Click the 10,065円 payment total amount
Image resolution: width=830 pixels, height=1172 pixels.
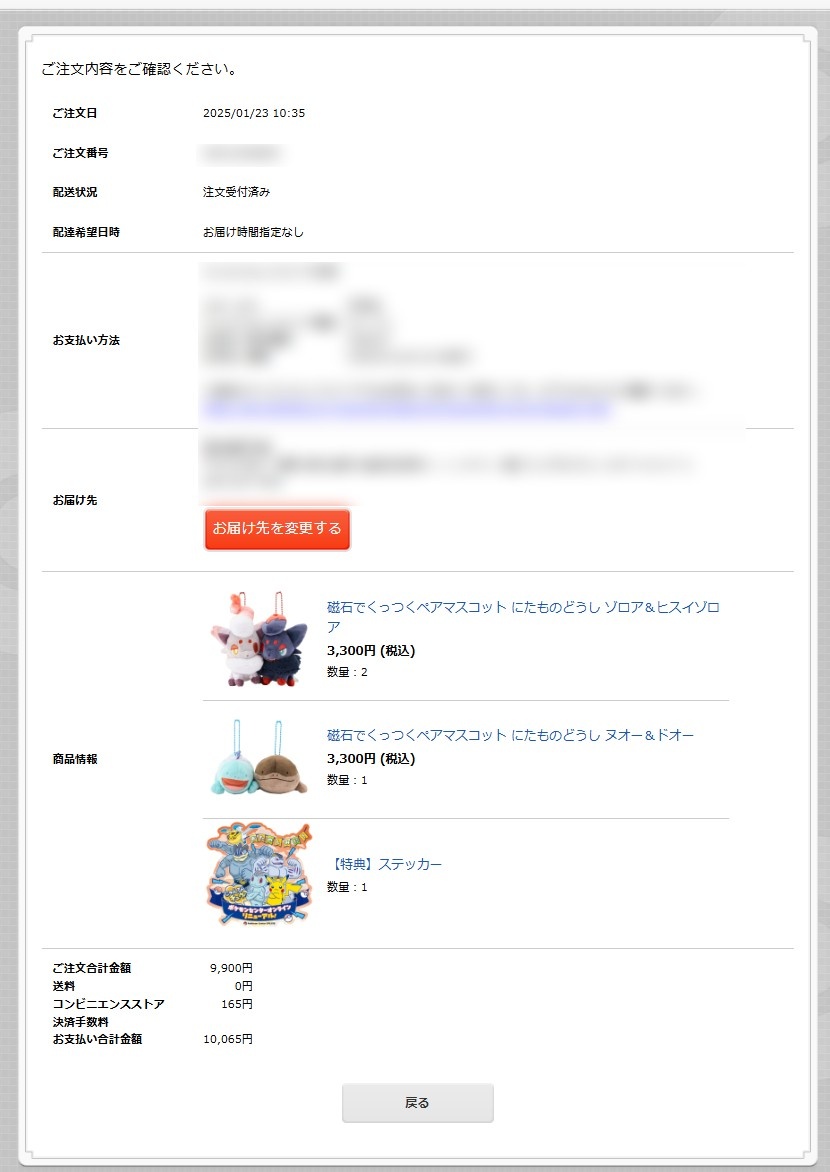coord(228,1039)
